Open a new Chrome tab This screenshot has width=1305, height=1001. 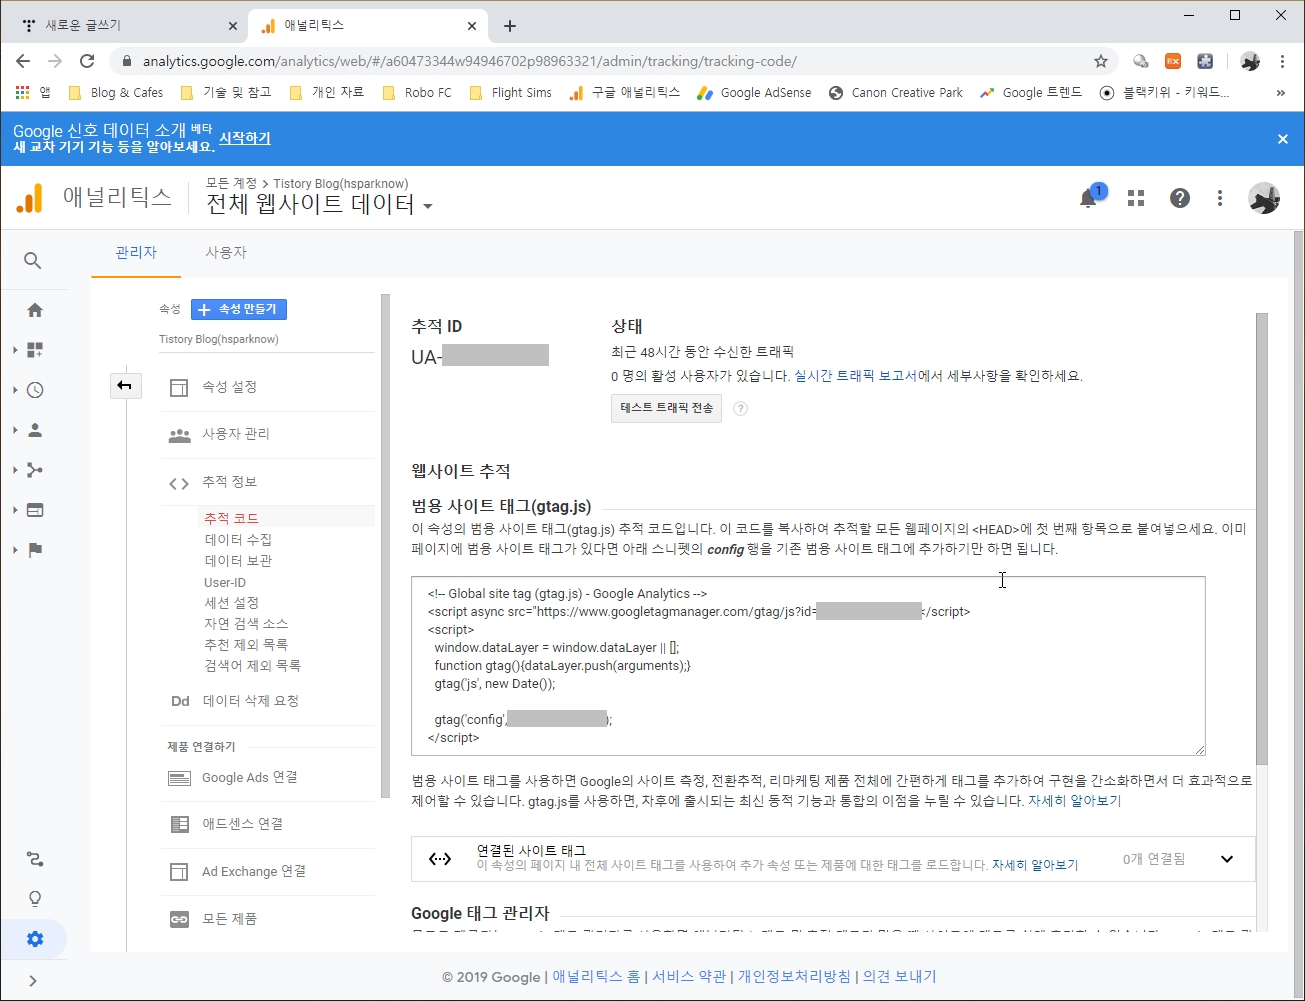[510, 26]
